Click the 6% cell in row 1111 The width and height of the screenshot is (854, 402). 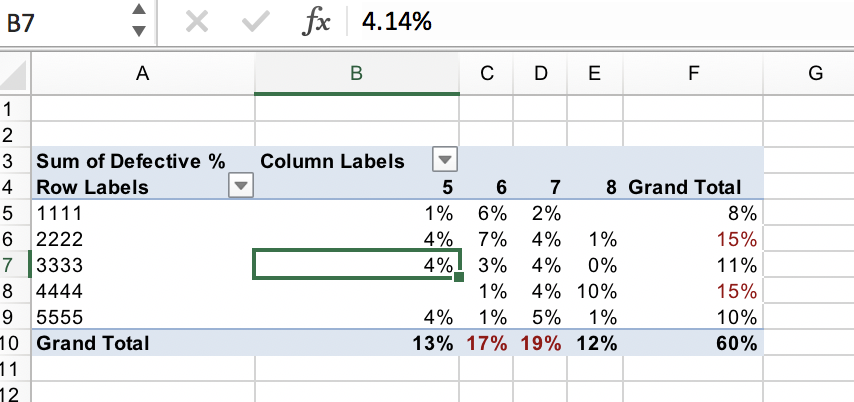[x=486, y=213]
